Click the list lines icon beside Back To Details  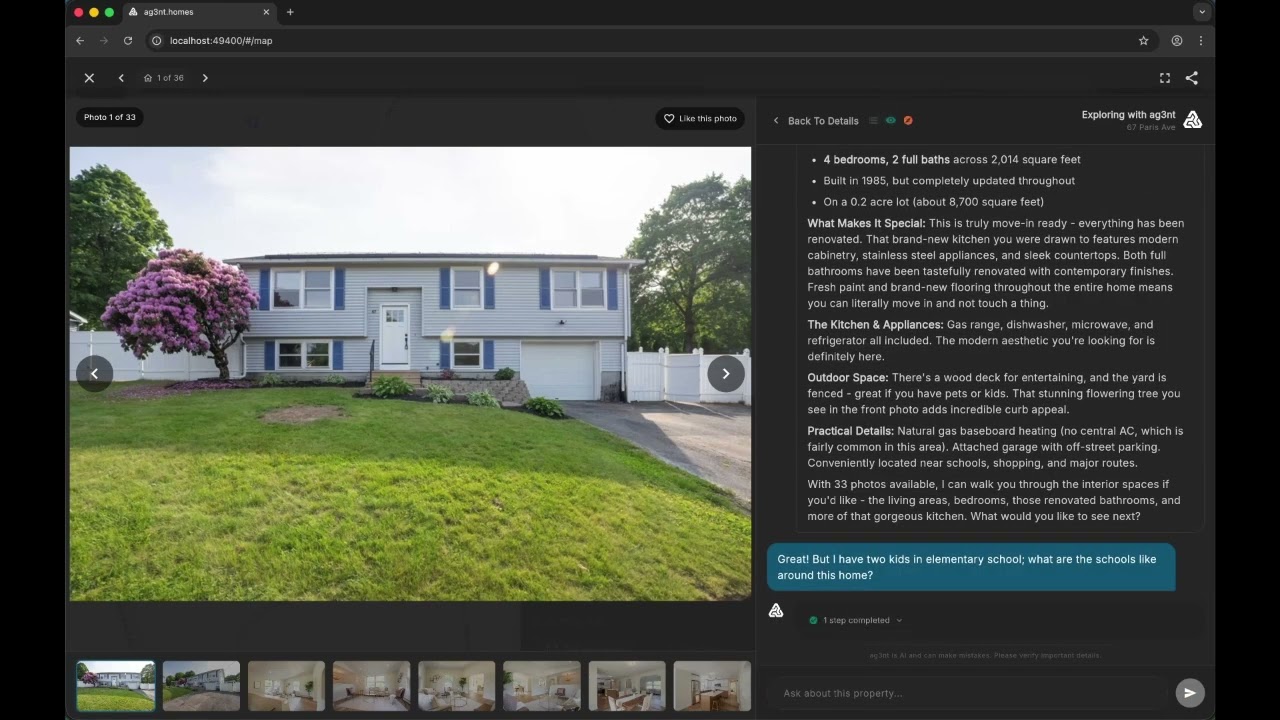pos(873,120)
